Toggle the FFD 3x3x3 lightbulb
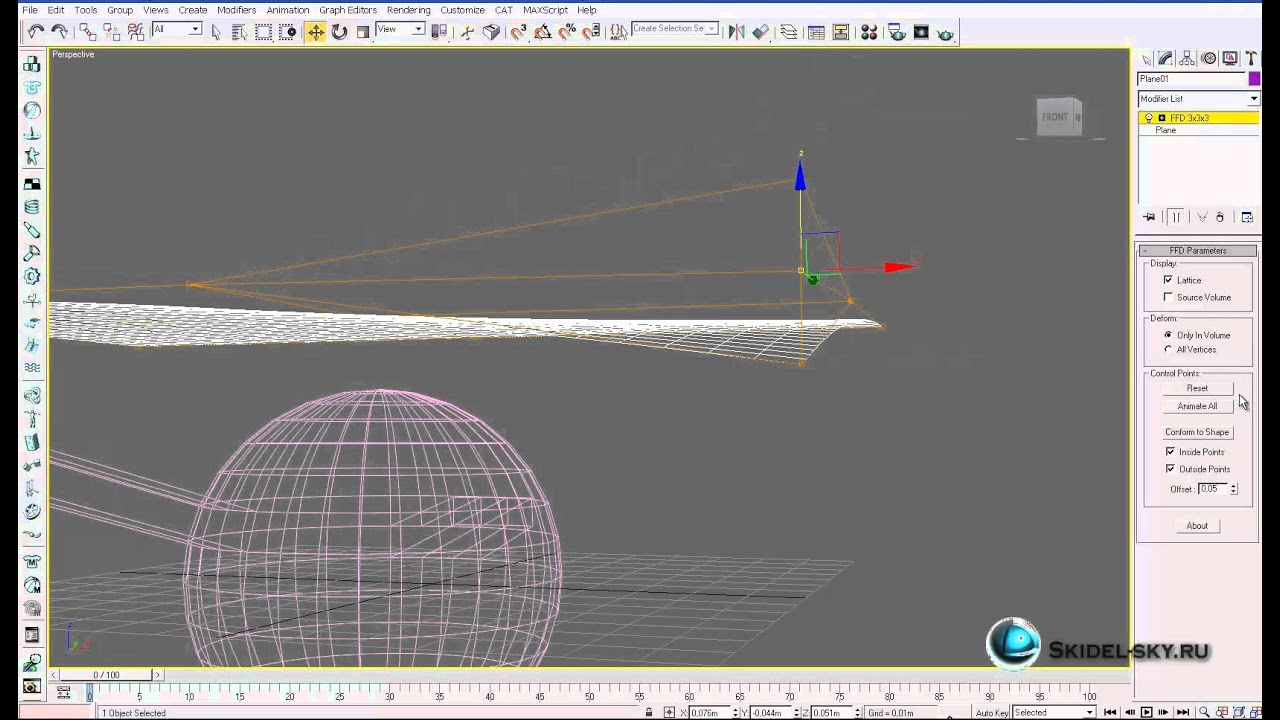This screenshot has height=720, width=1280. (1149, 118)
